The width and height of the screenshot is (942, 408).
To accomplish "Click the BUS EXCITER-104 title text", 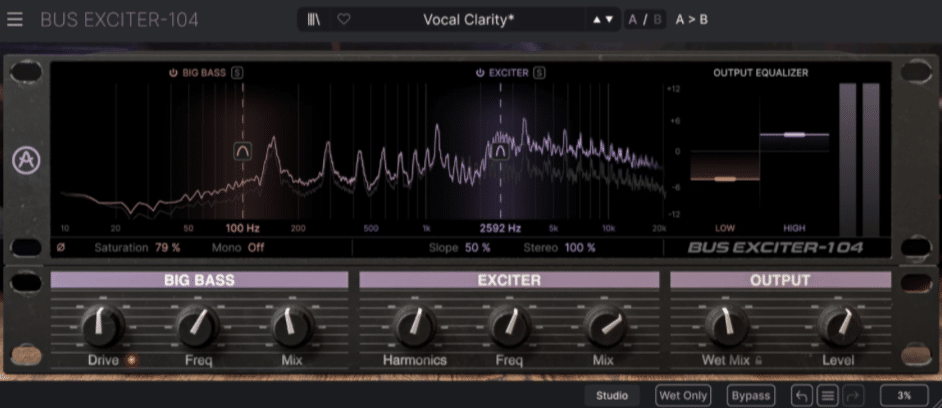I will click(119, 20).
